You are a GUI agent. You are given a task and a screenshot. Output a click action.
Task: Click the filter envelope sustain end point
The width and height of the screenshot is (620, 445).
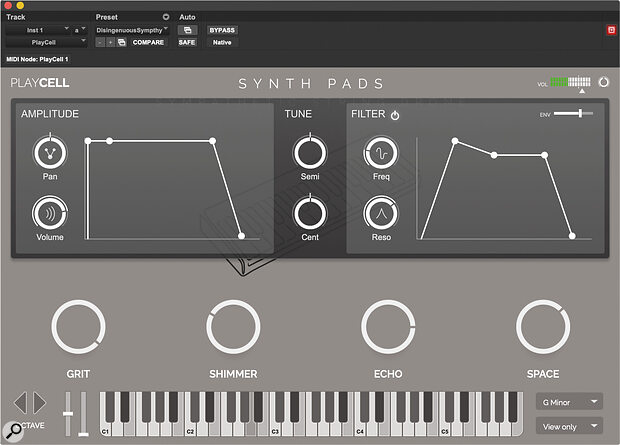pyautogui.click(x=544, y=155)
